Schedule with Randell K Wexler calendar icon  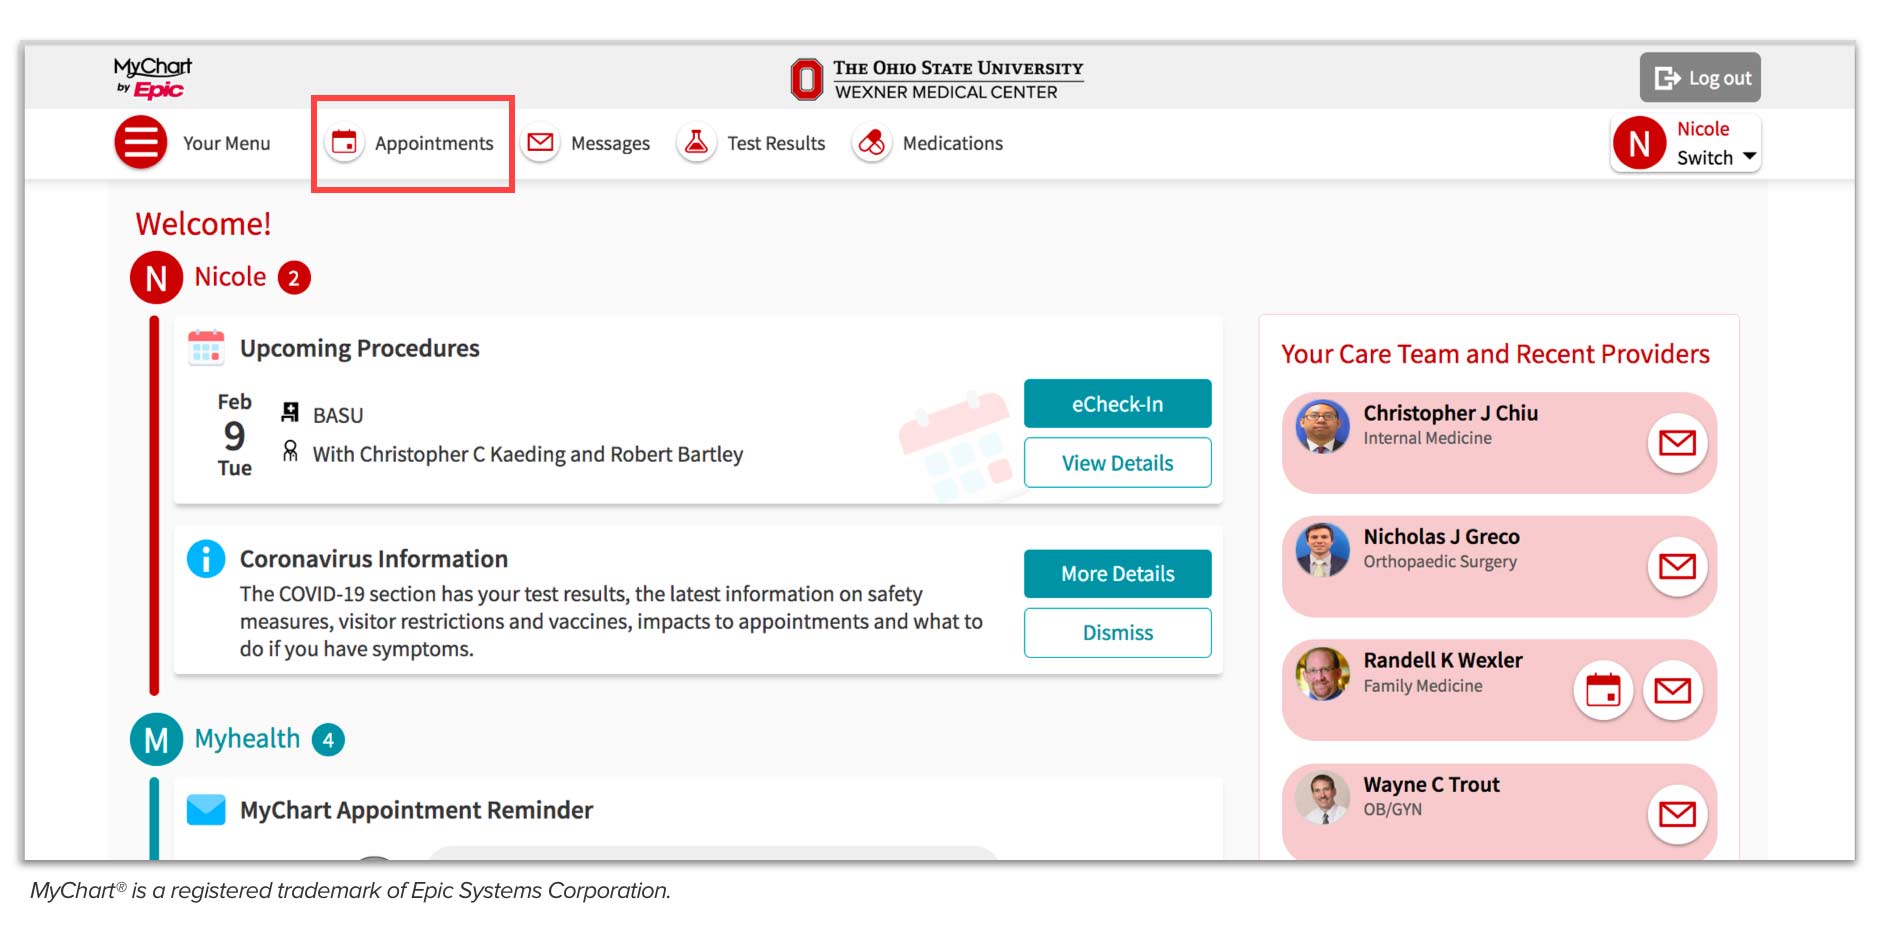pyautogui.click(x=1603, y=690)
